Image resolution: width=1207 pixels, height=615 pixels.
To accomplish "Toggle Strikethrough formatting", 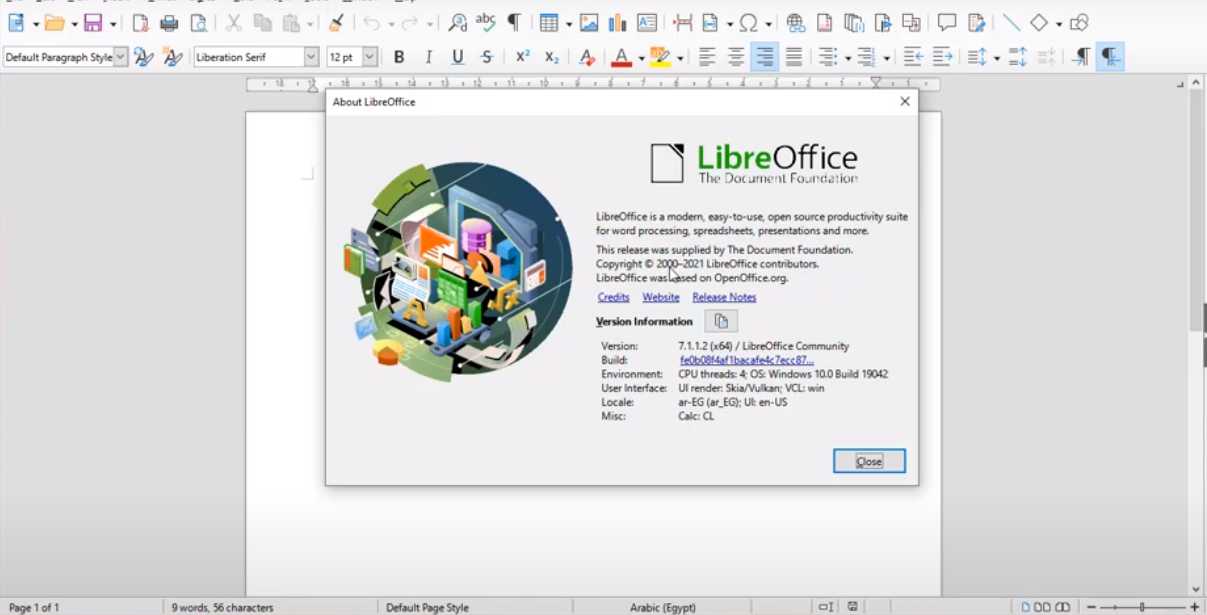I will [x=486, y=57].
